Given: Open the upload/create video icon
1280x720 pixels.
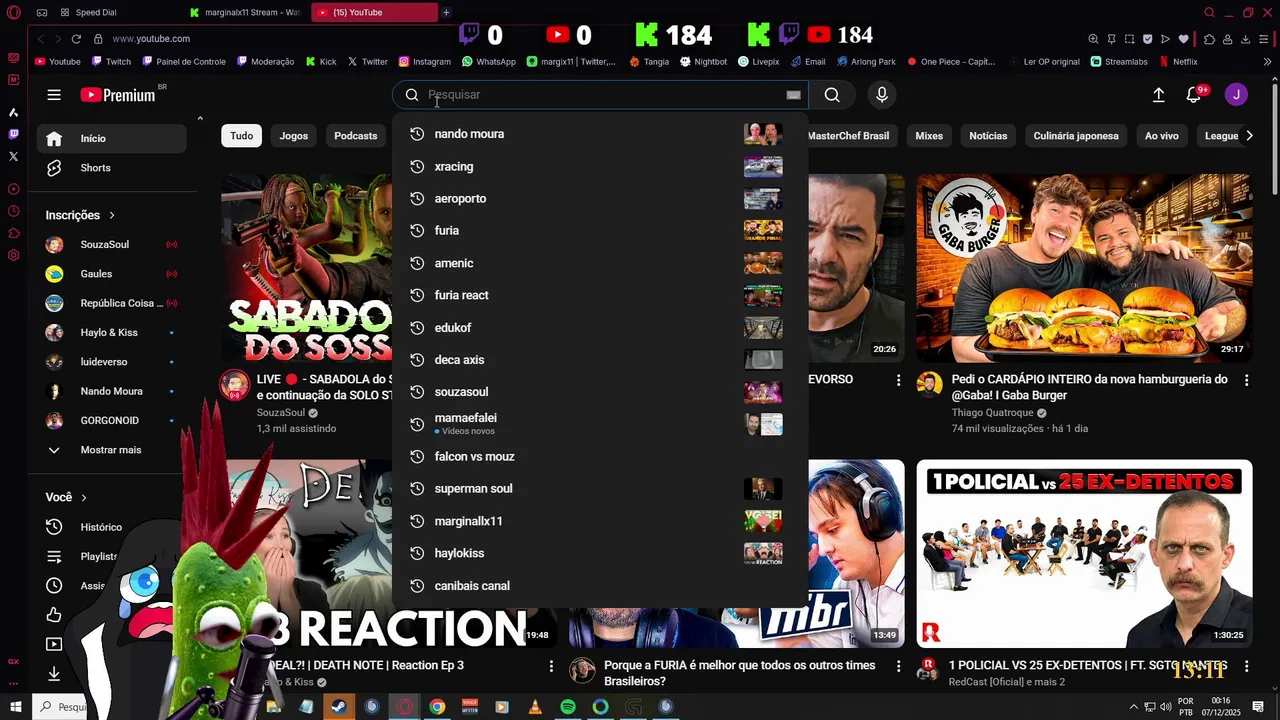Looking at the screenshot, I should point(1158,95).
